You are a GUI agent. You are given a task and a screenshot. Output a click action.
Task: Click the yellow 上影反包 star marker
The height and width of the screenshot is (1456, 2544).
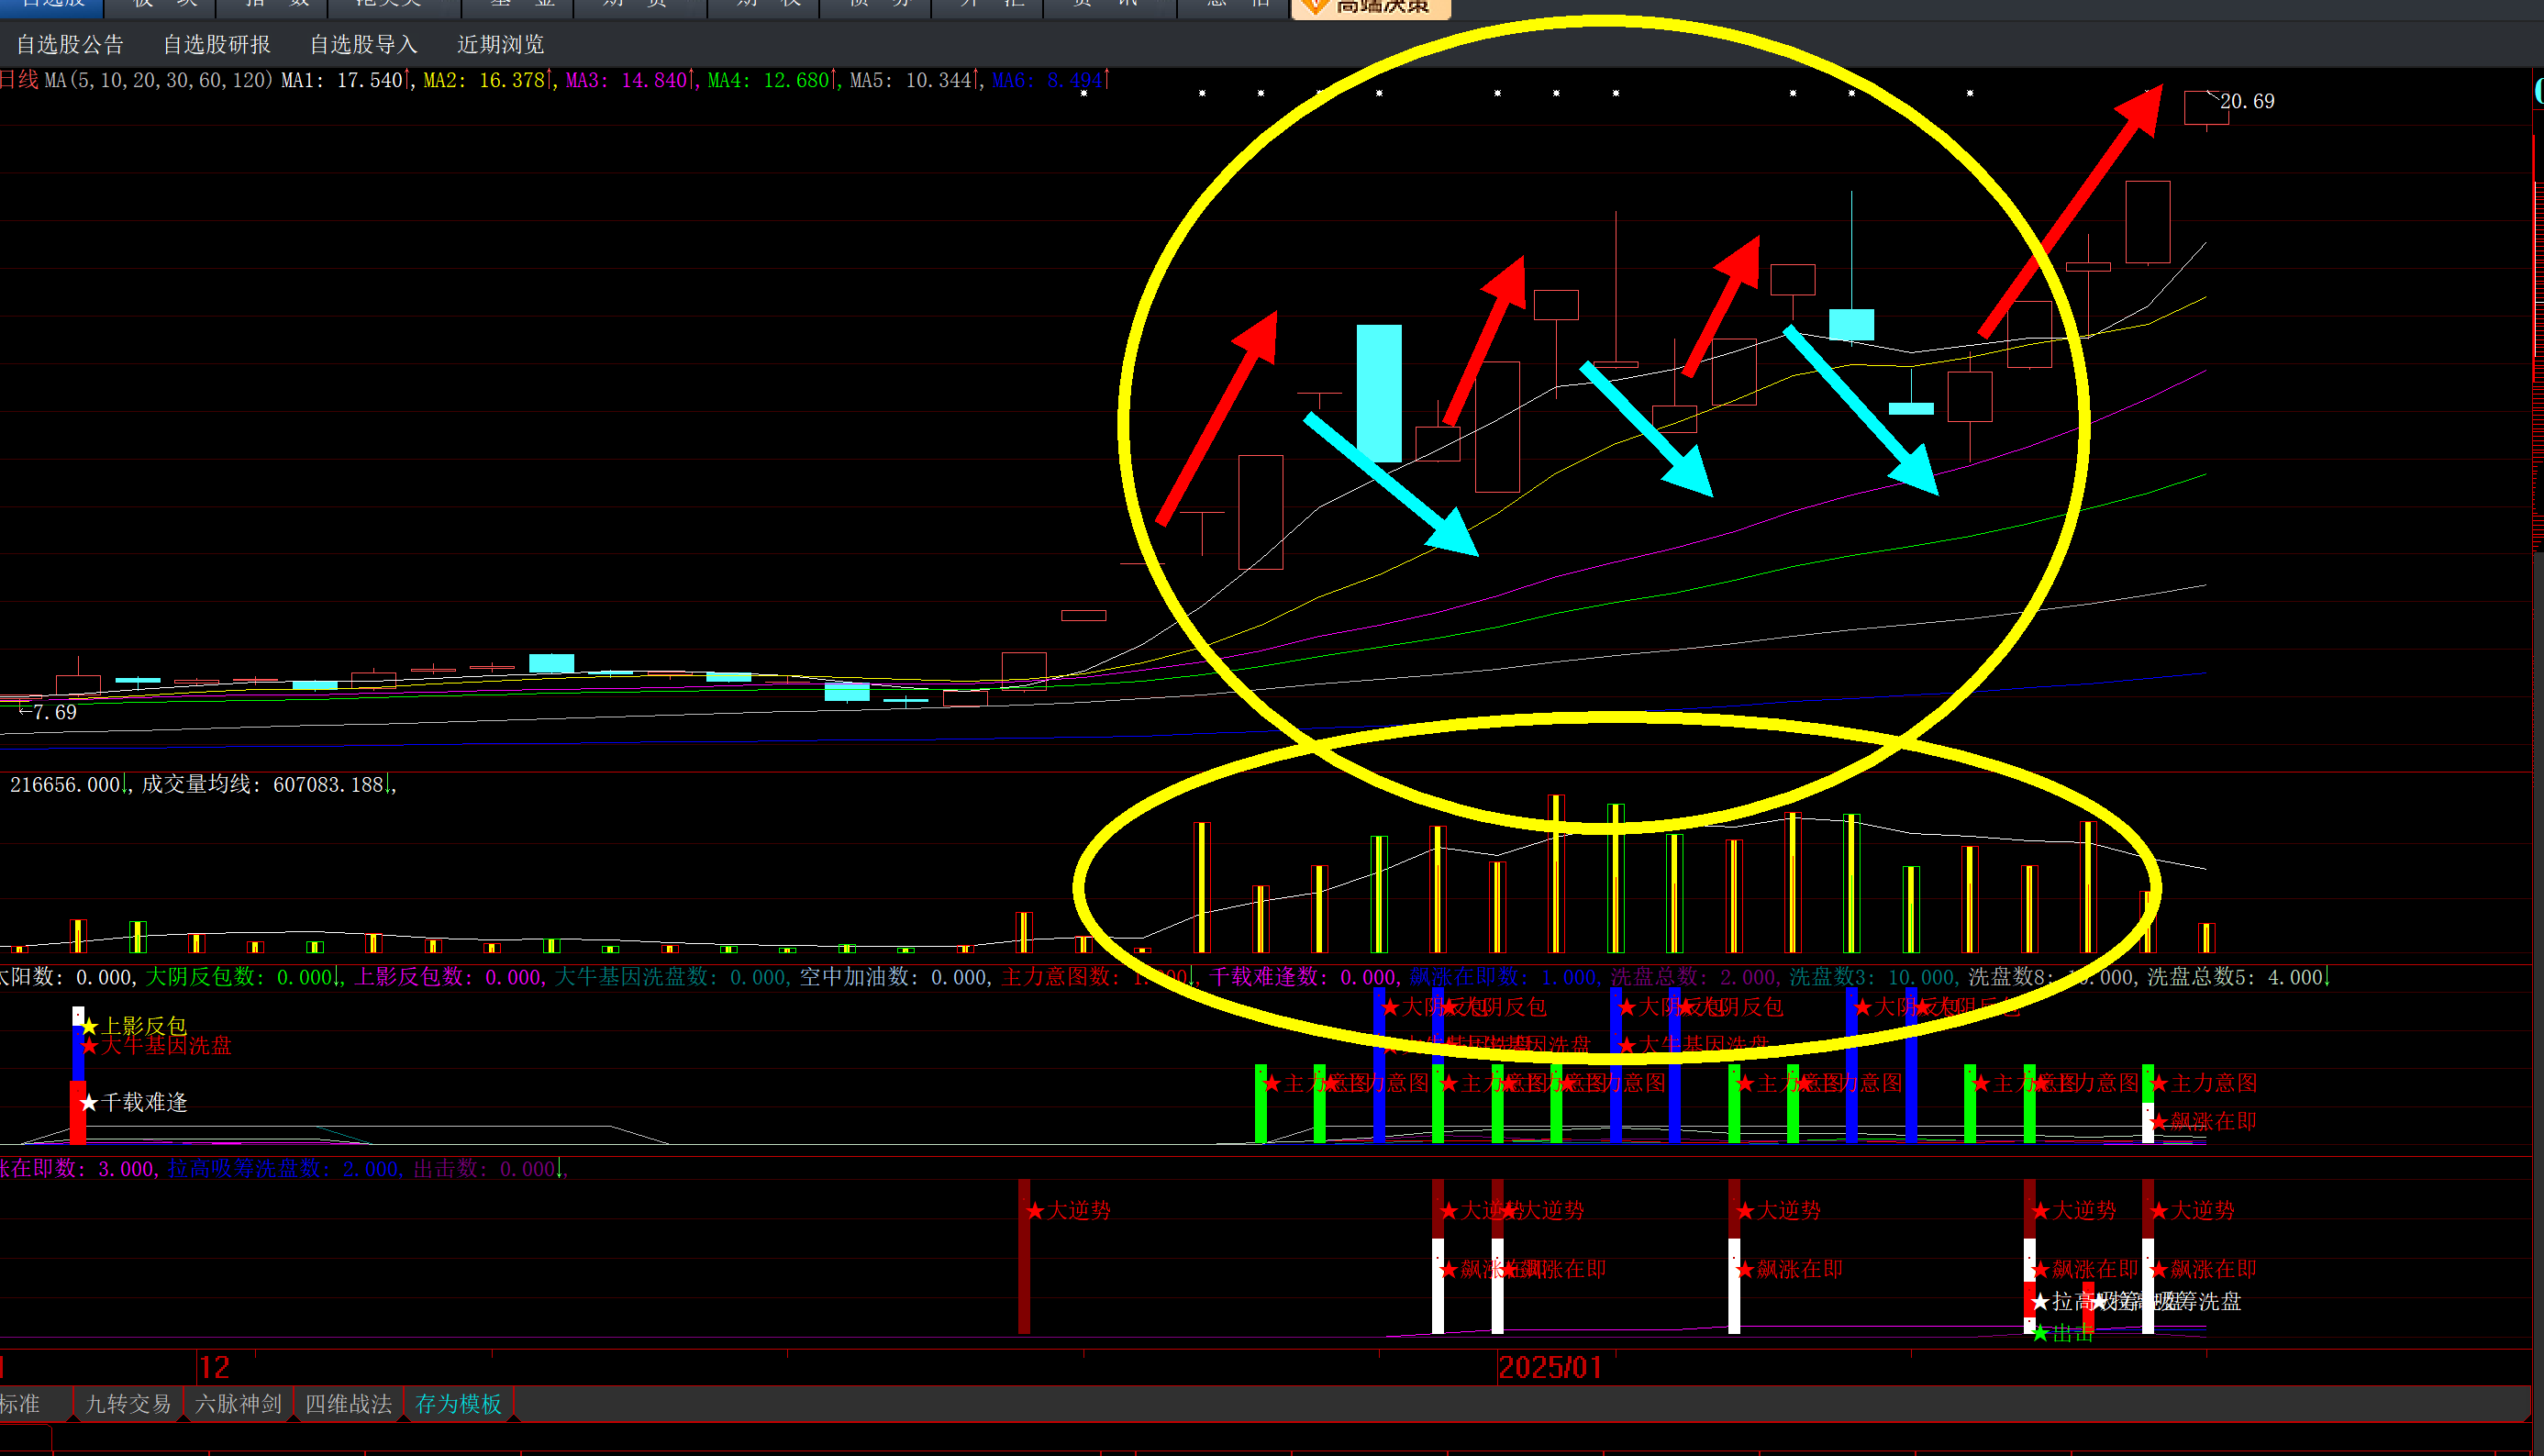(89, 1026)
